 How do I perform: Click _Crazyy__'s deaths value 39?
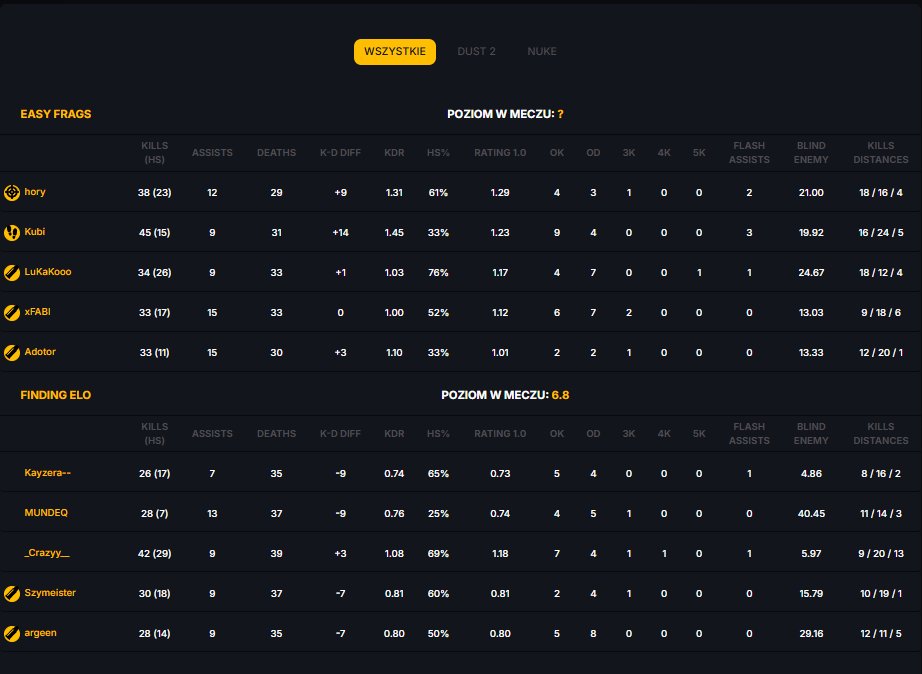(276, 554)
